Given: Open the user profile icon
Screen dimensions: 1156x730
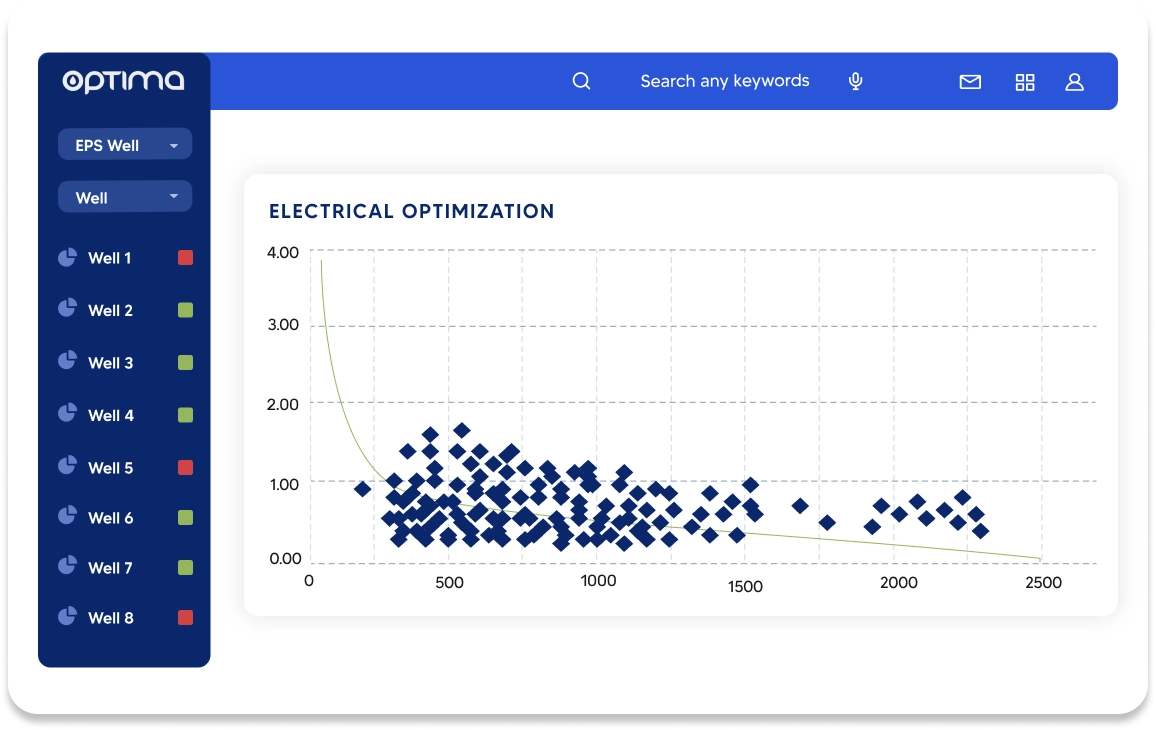Looking at the screenshot, I should pos(1075,82).
